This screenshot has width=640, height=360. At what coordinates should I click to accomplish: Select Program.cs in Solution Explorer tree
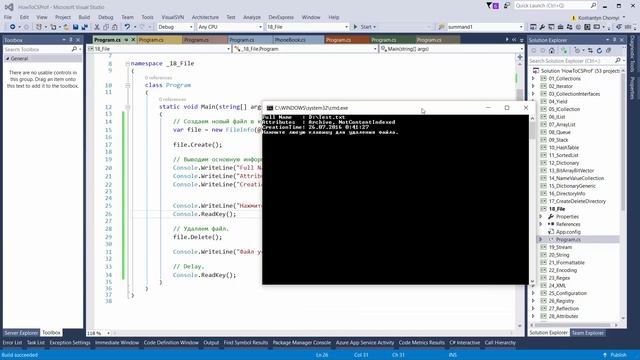[x=568, y=240]
